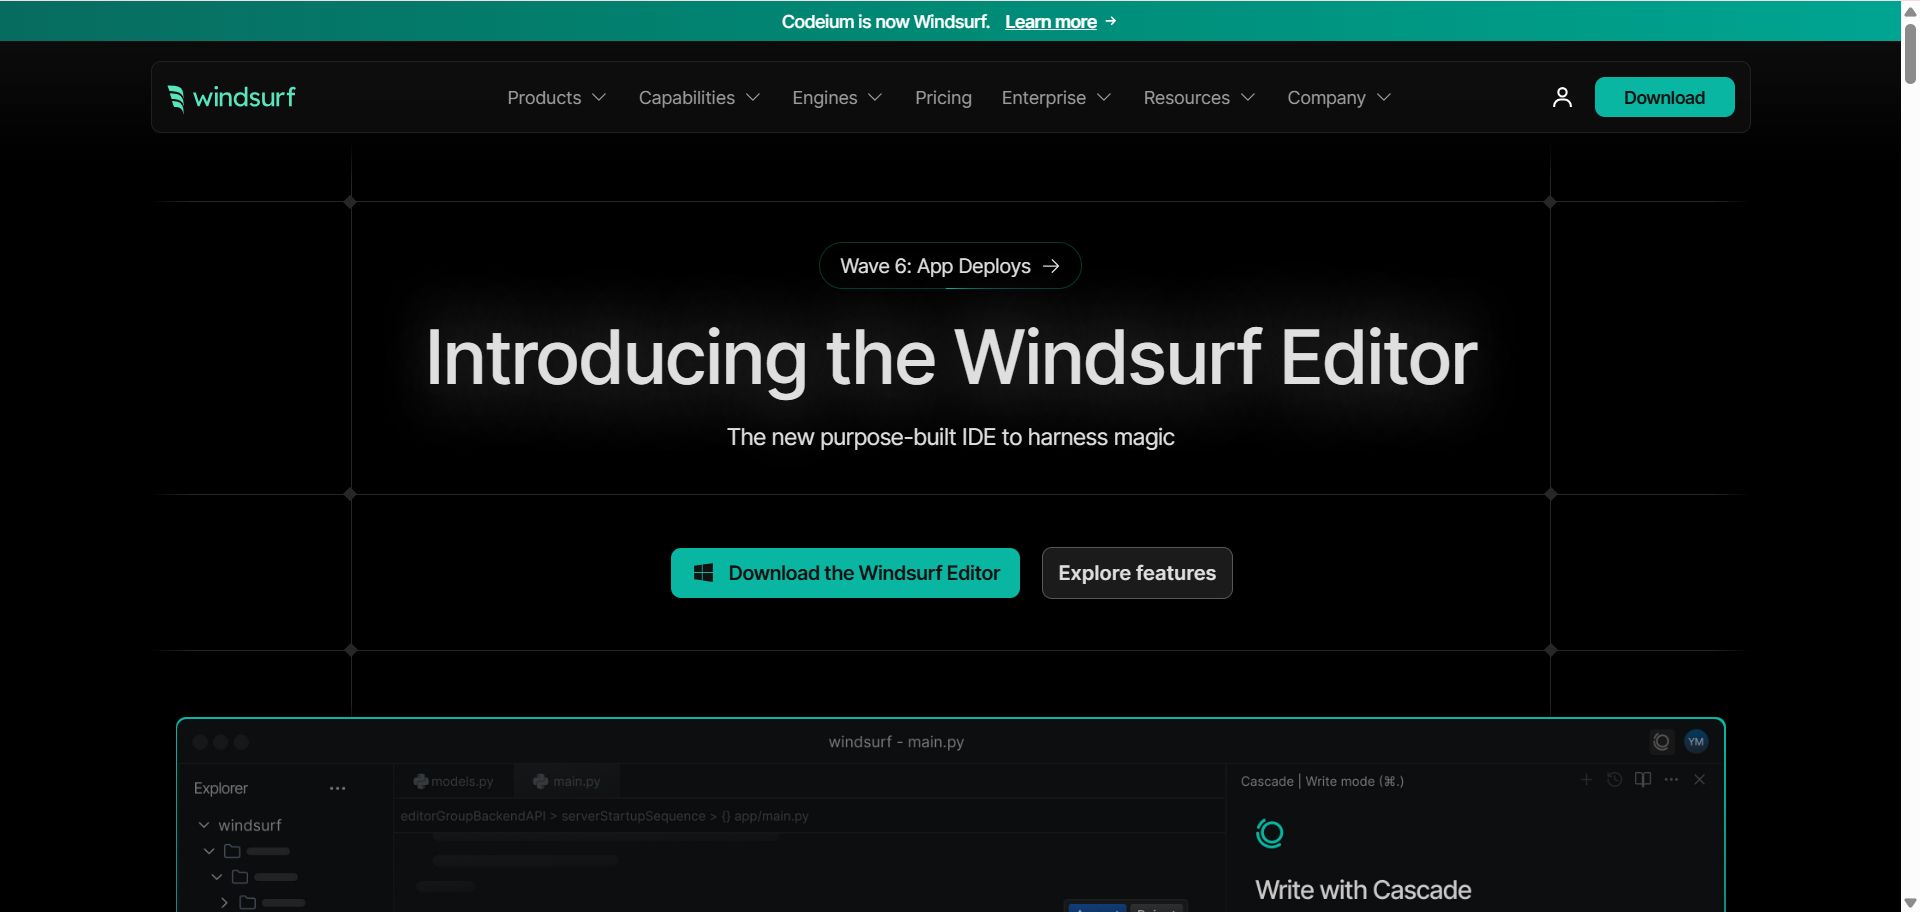
Task: Click Download the Windsurf Editor button
Action: click(x=845, y=573)
